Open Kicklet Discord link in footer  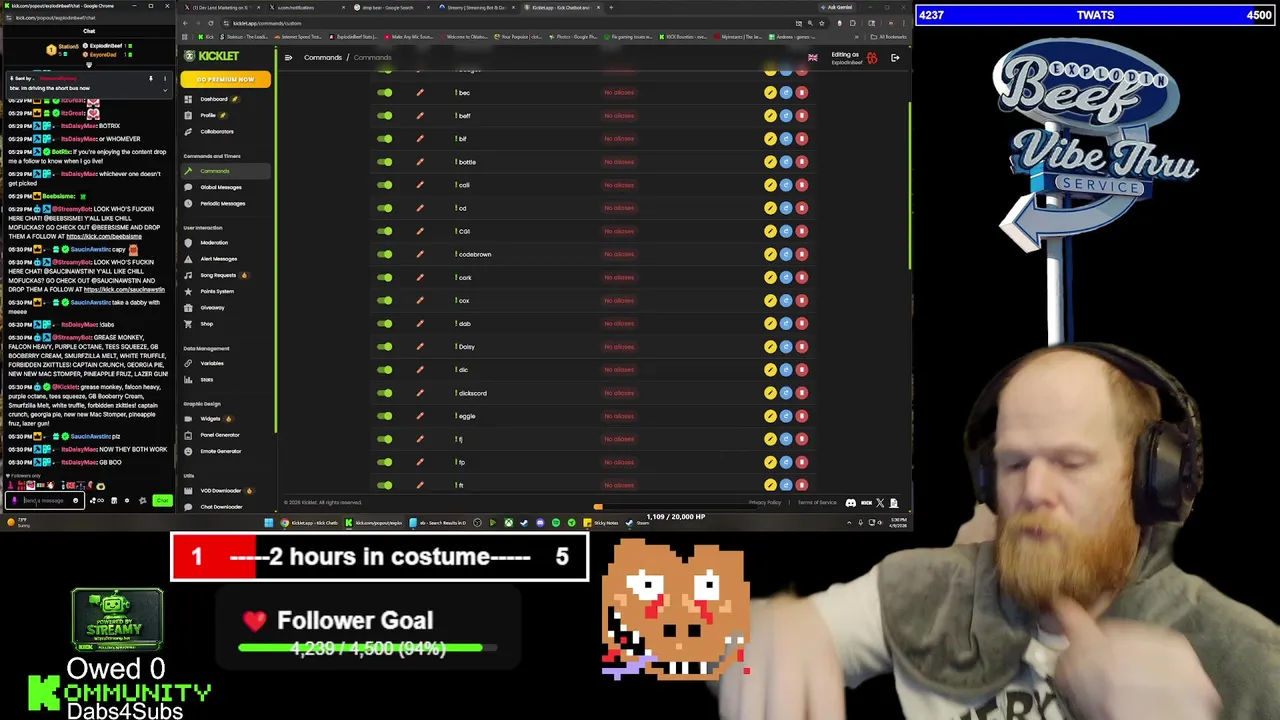coord(850,503)
